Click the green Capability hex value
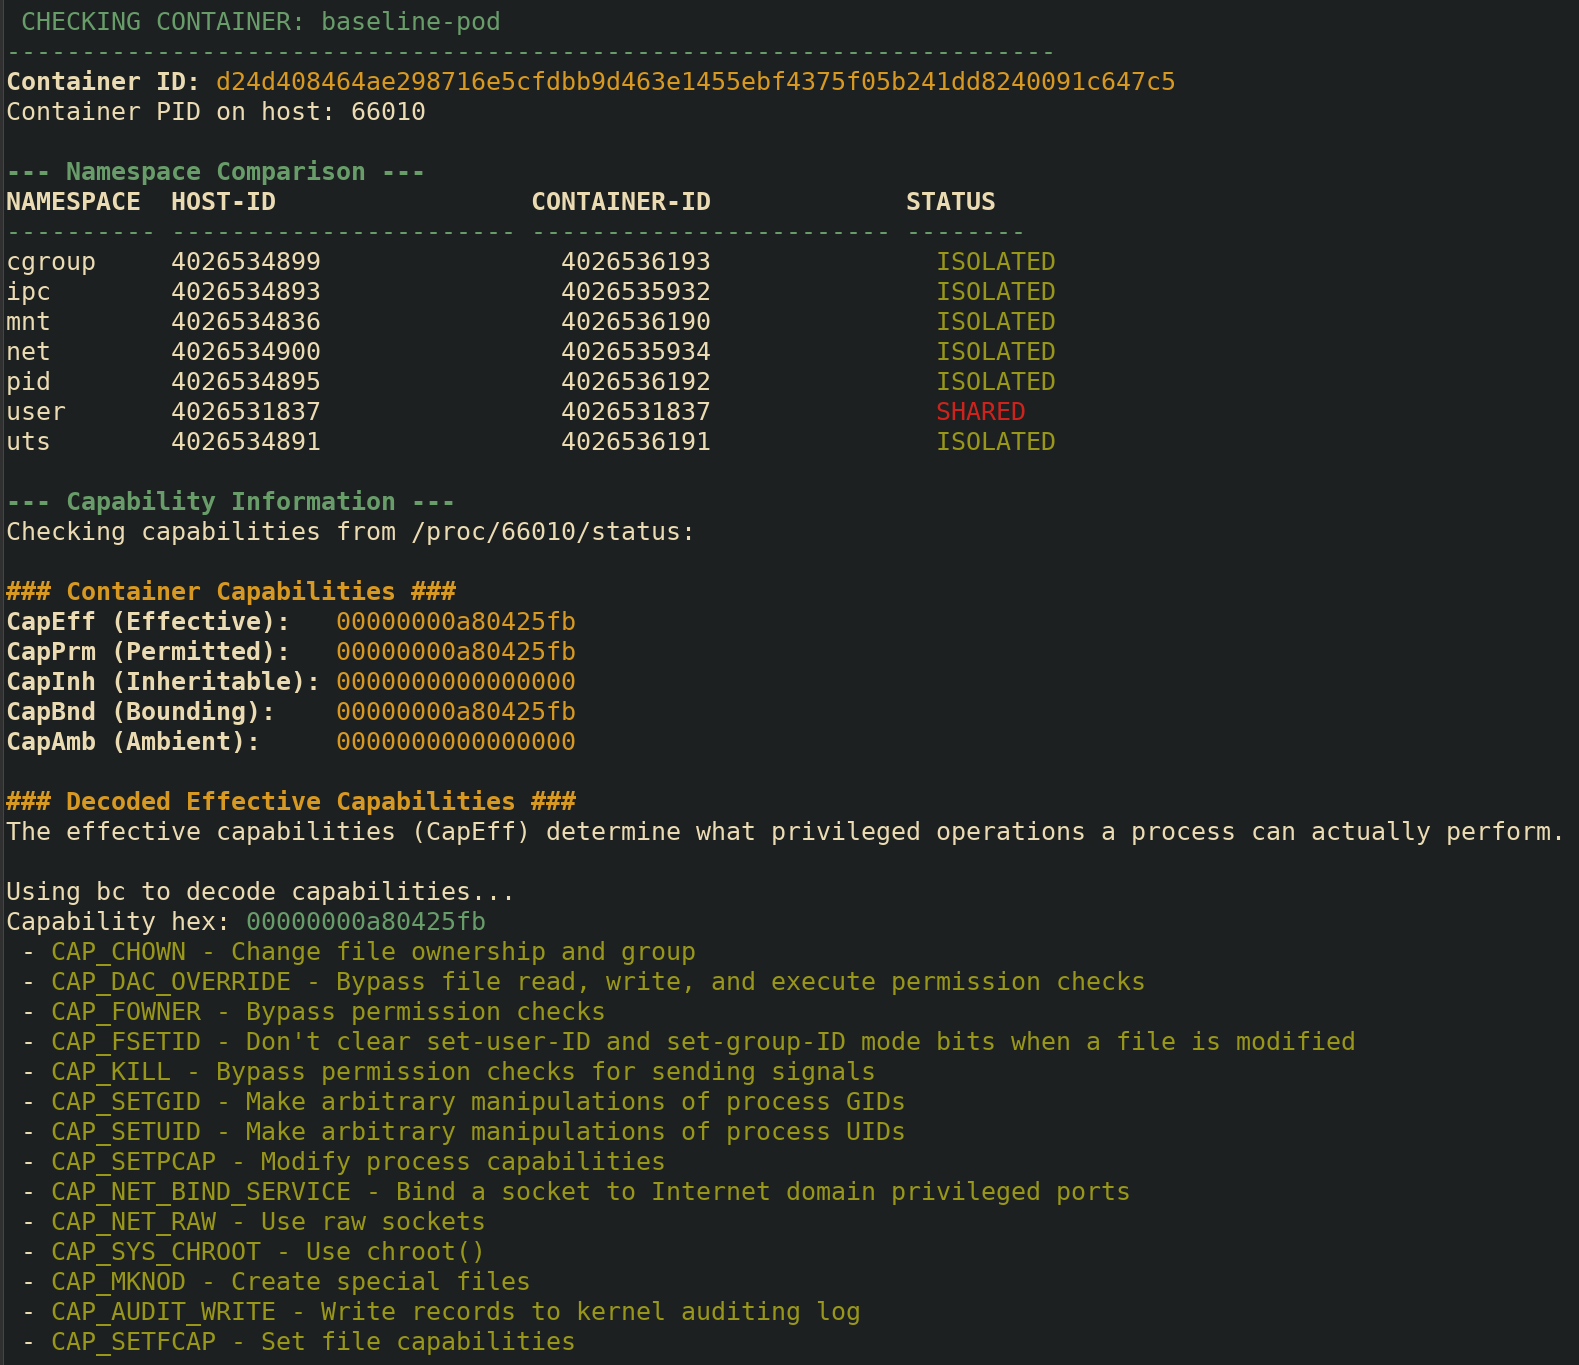This screenshot has width=1579, height=1365. (365, 922)
